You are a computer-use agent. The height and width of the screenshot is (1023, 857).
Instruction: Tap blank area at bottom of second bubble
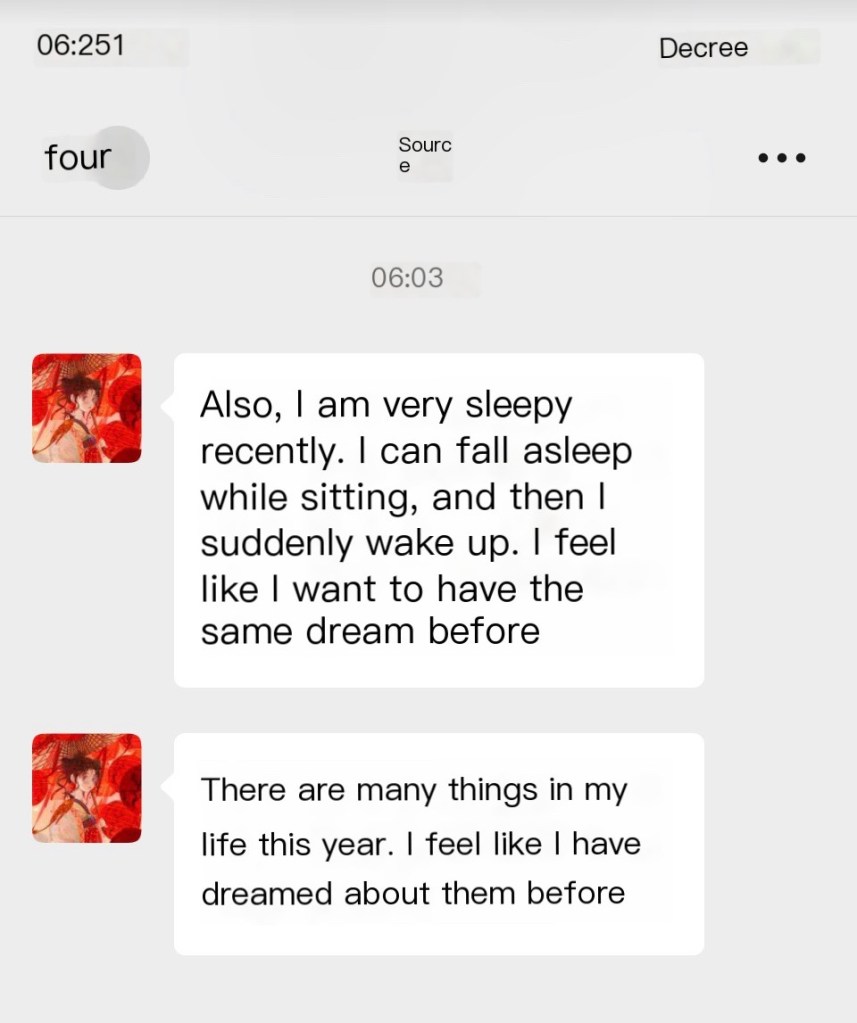click(440, 933)
